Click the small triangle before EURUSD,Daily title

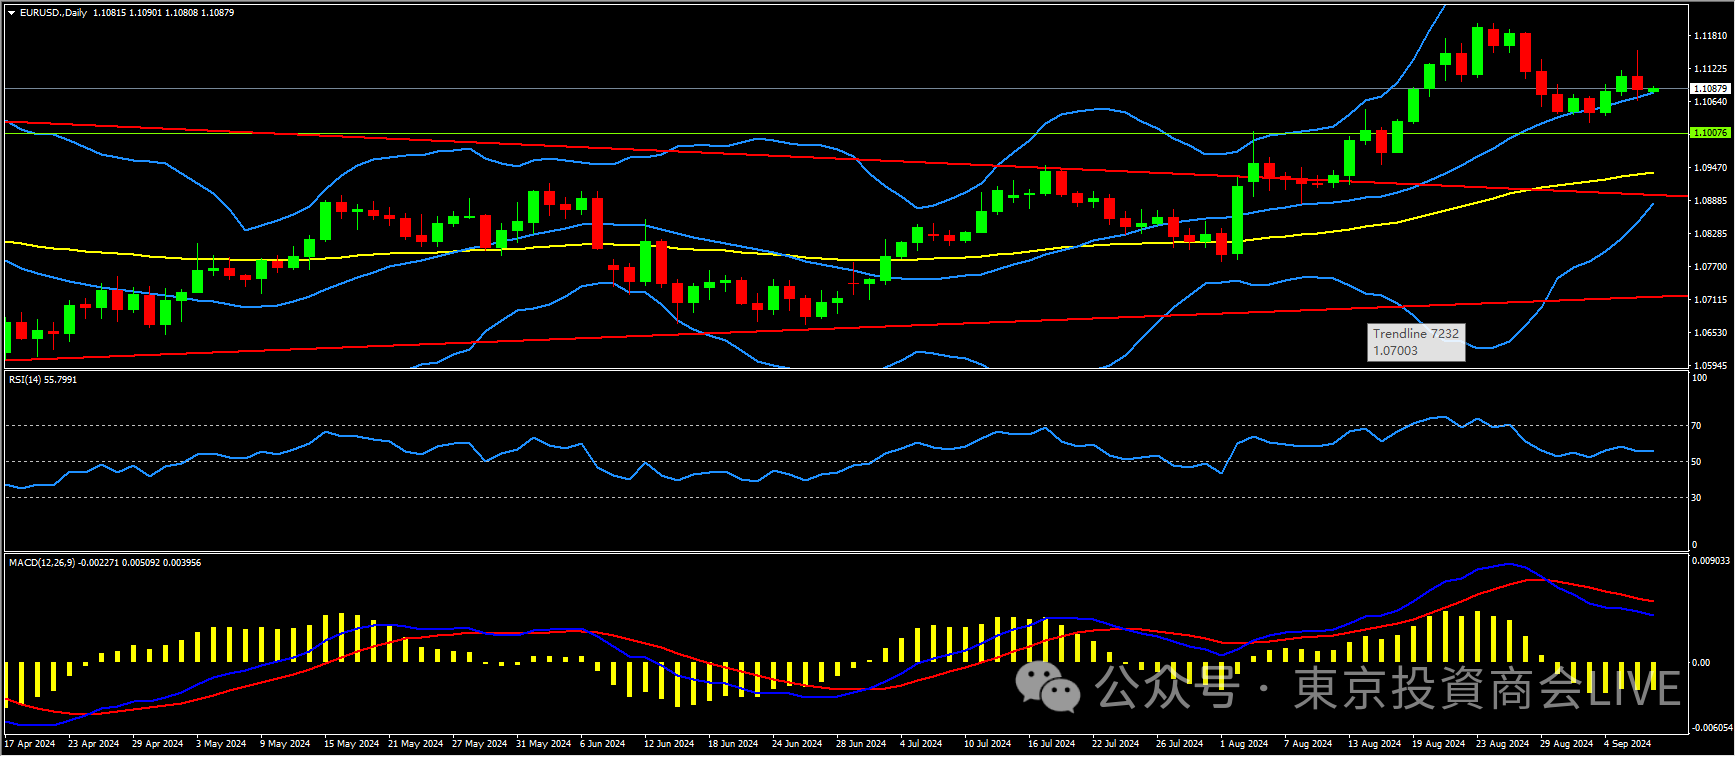tap(11, 13)
